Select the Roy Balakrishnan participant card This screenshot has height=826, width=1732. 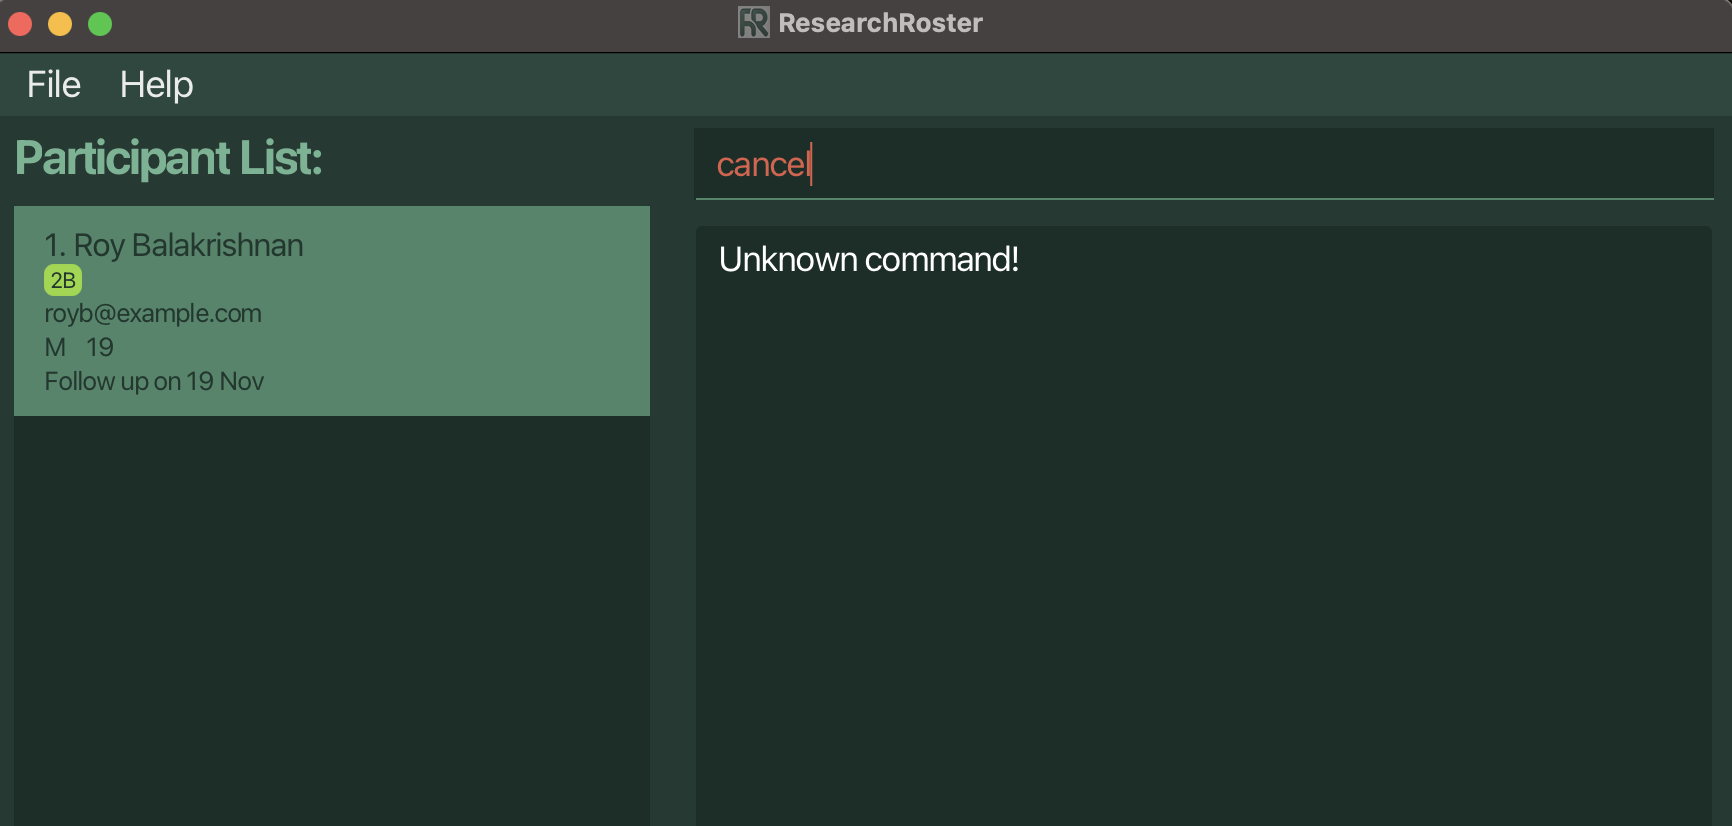pos(332,311)
